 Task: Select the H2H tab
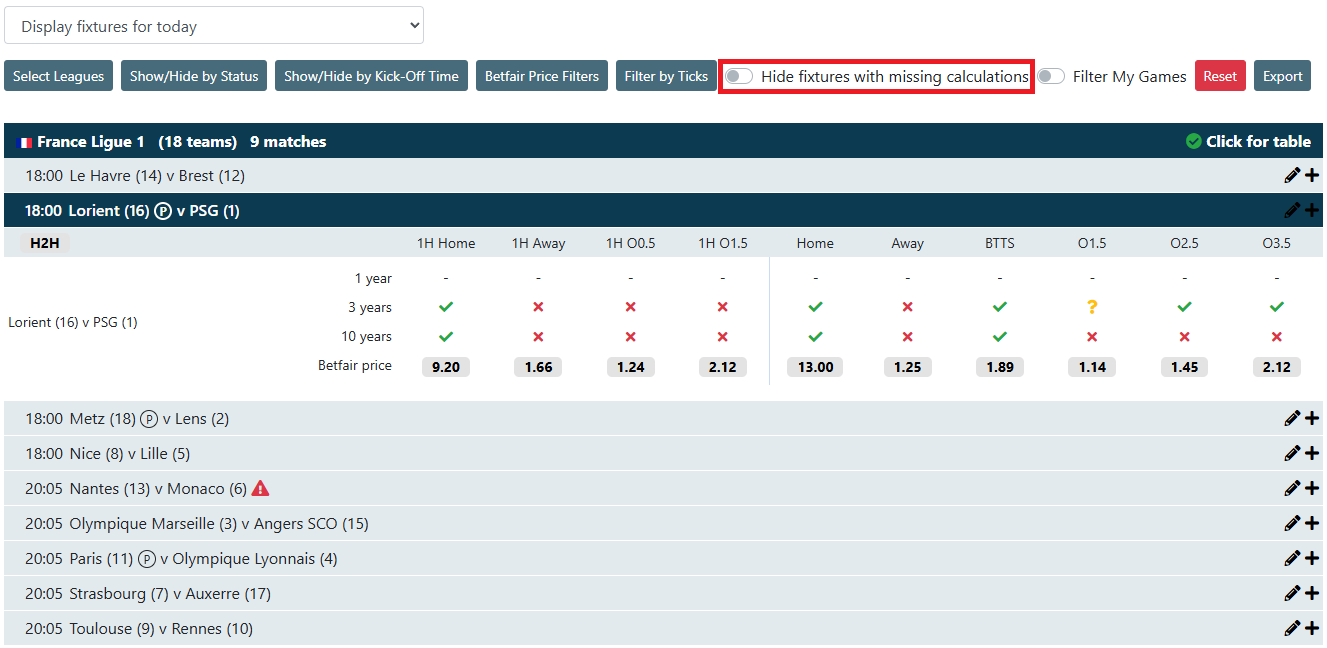(45, 243)
